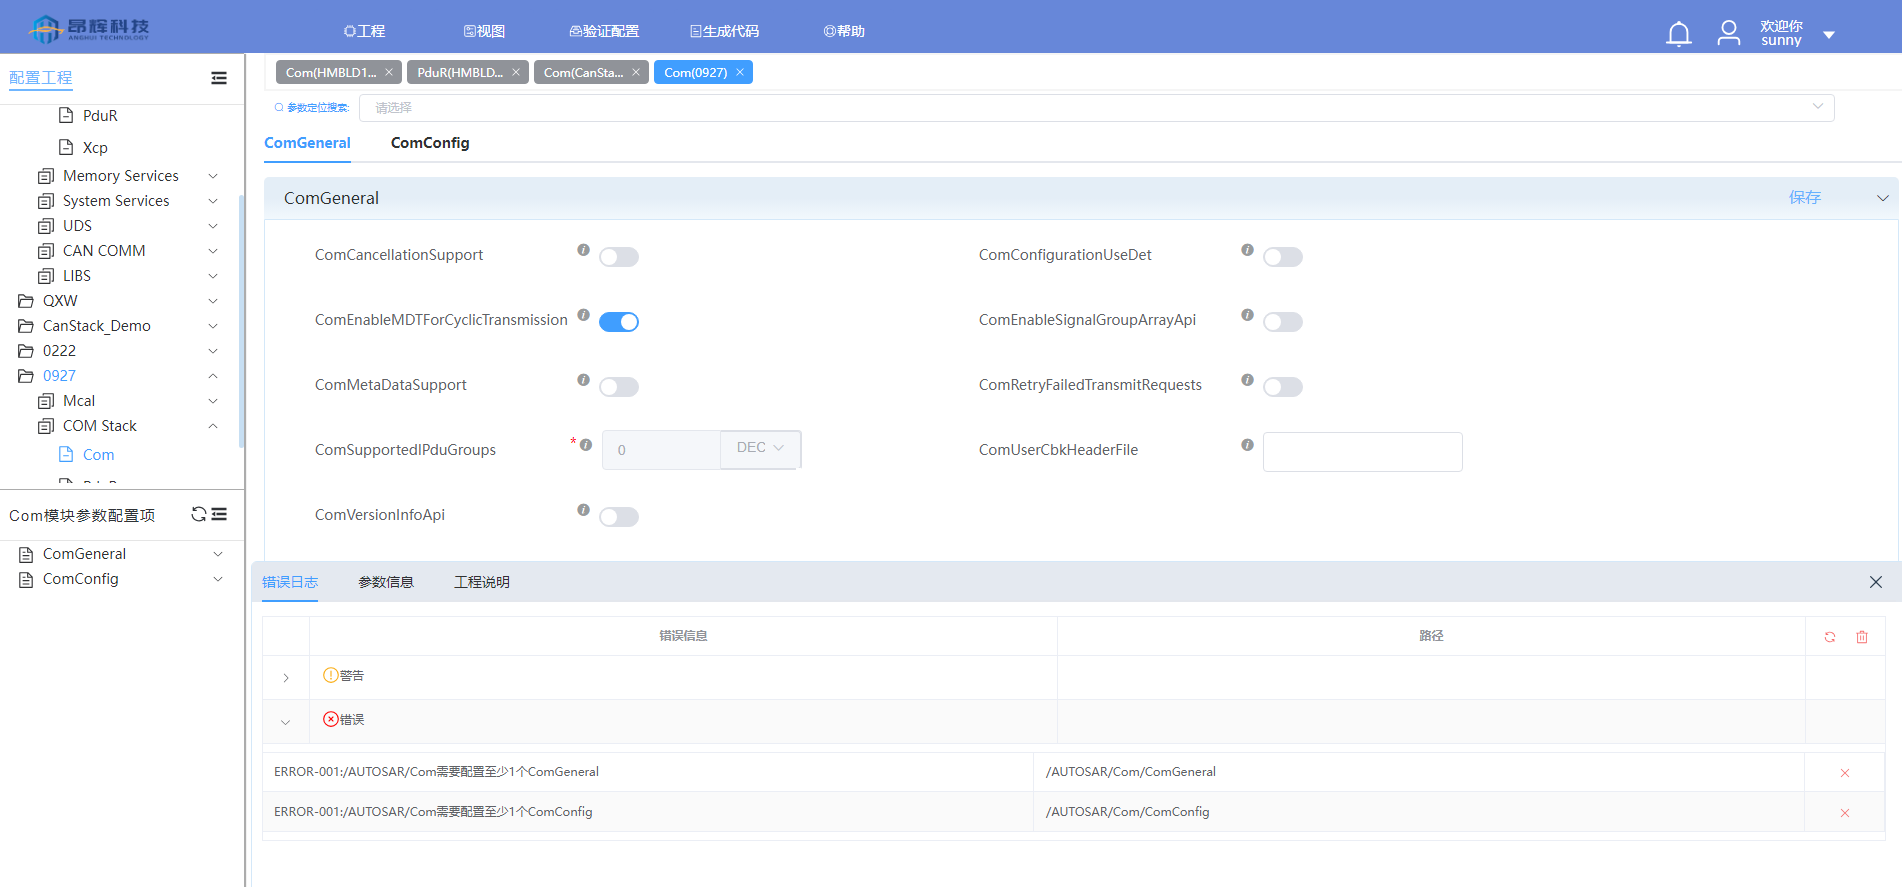Switch to the ComConfig tab
1902x887 pixels.
pos(430,143)
